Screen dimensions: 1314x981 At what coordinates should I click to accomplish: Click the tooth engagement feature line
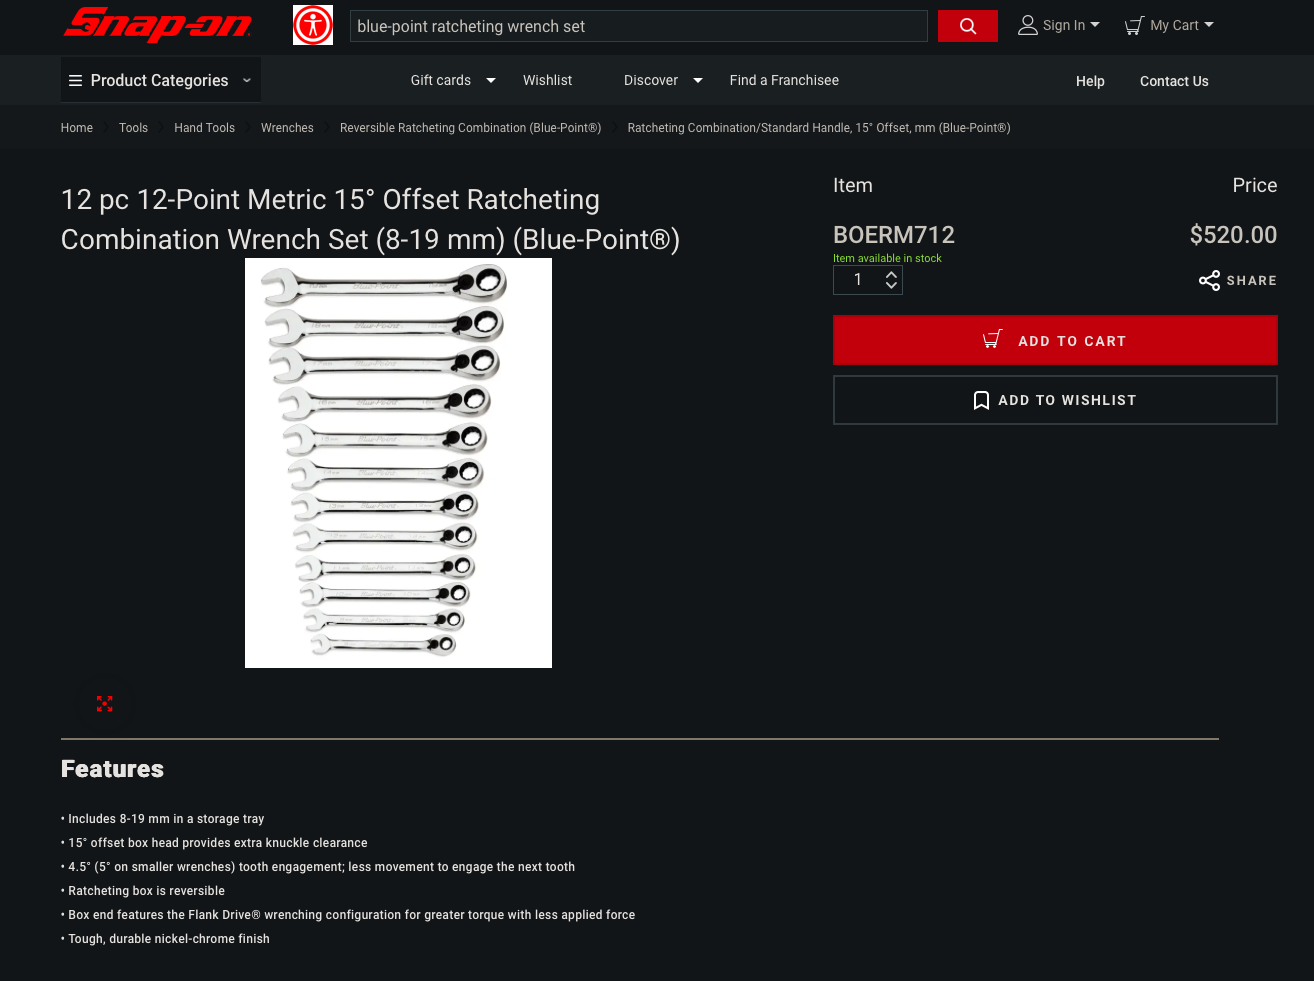pyautogui.click(x=320, y=867)
